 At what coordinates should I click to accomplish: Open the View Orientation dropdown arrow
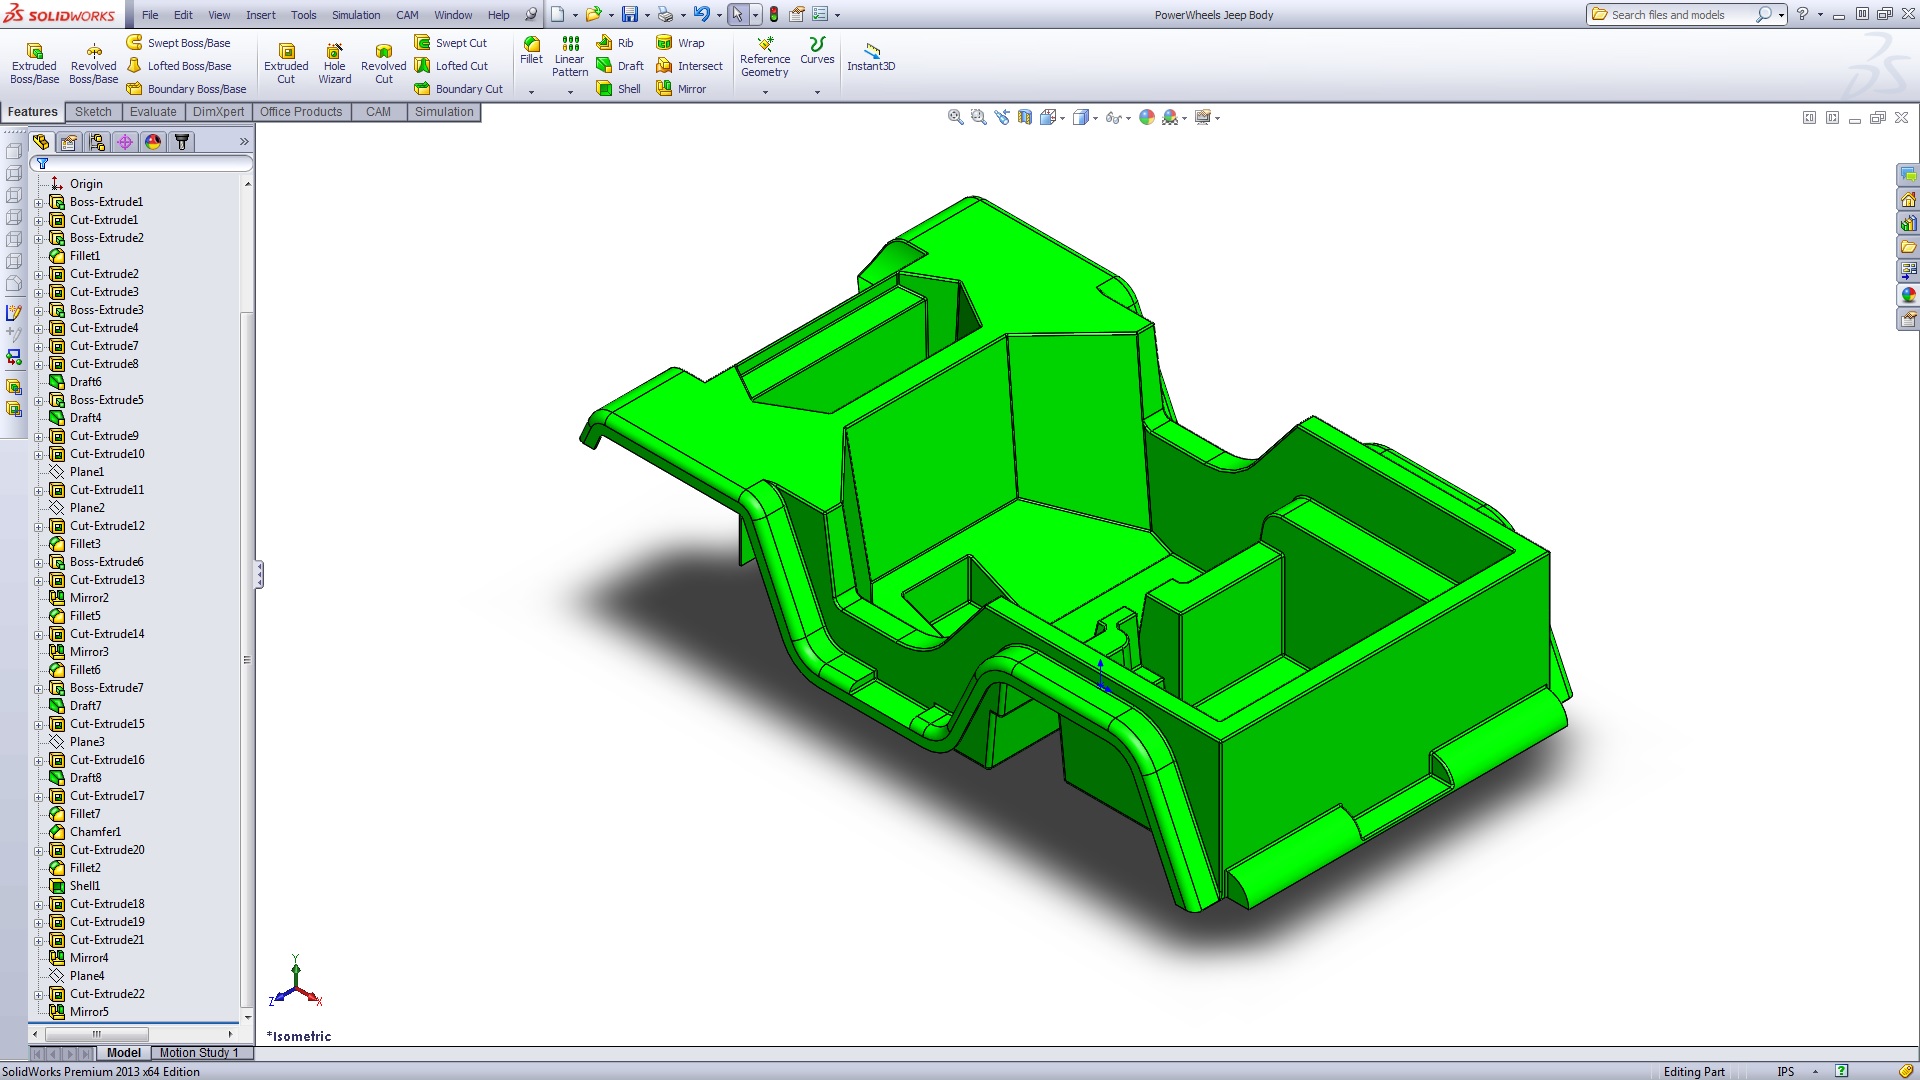pos(1062,118)
